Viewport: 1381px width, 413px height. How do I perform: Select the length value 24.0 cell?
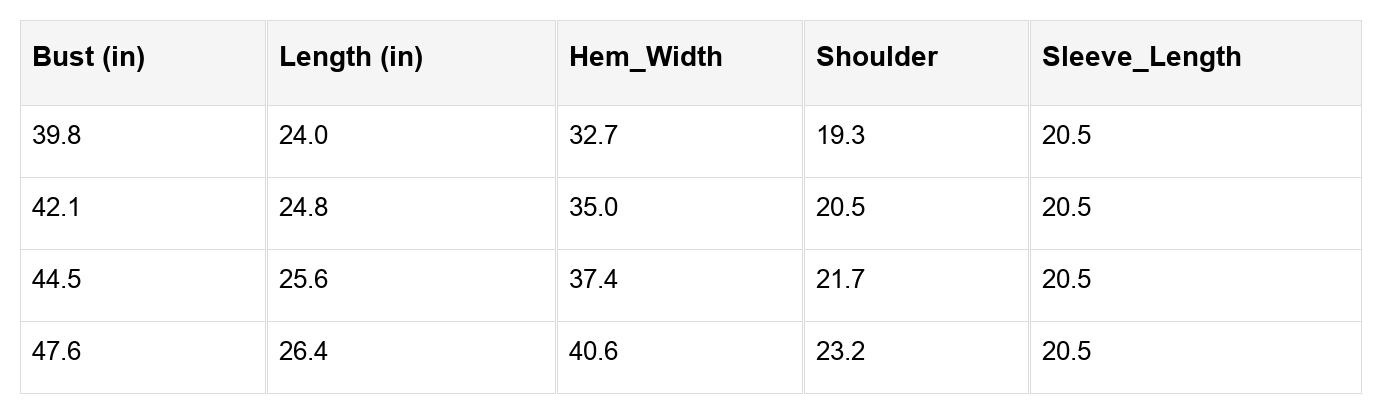[x=303, y=136]
